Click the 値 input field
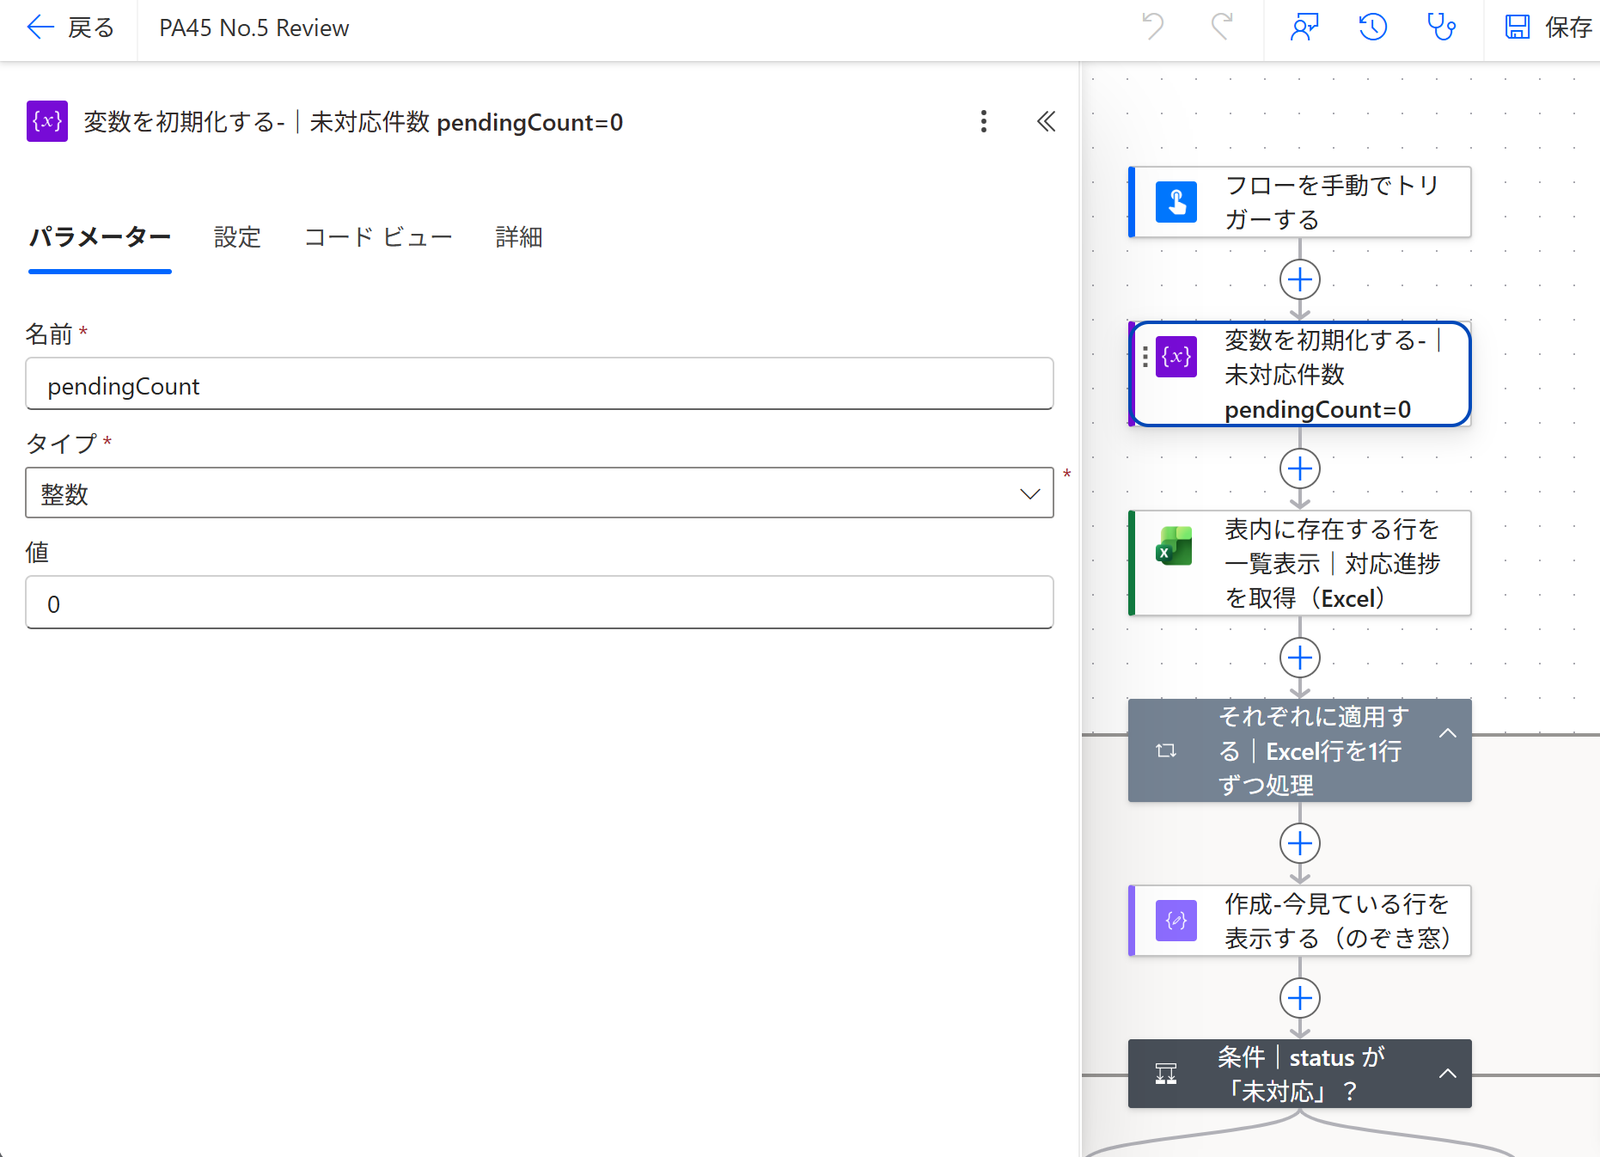Image resolution: width=1600 pixels, height=1157 pixels. point(539,602)
